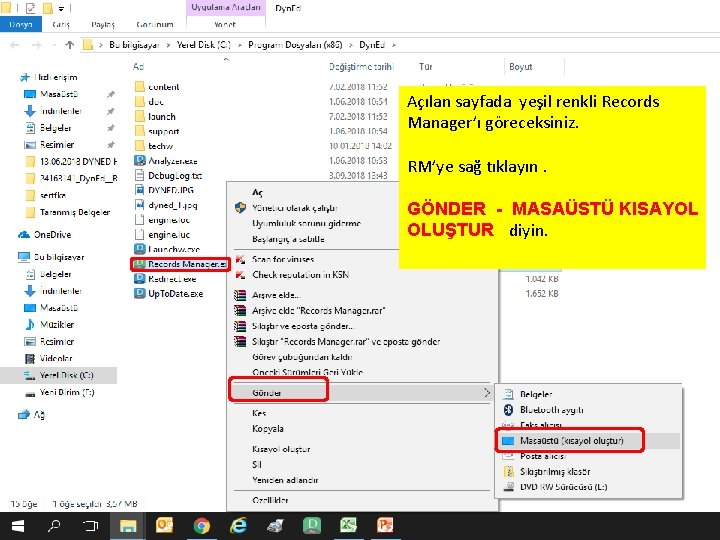
Task: Choose Arşive ekle... in context menu
Action: pos(276,295)
